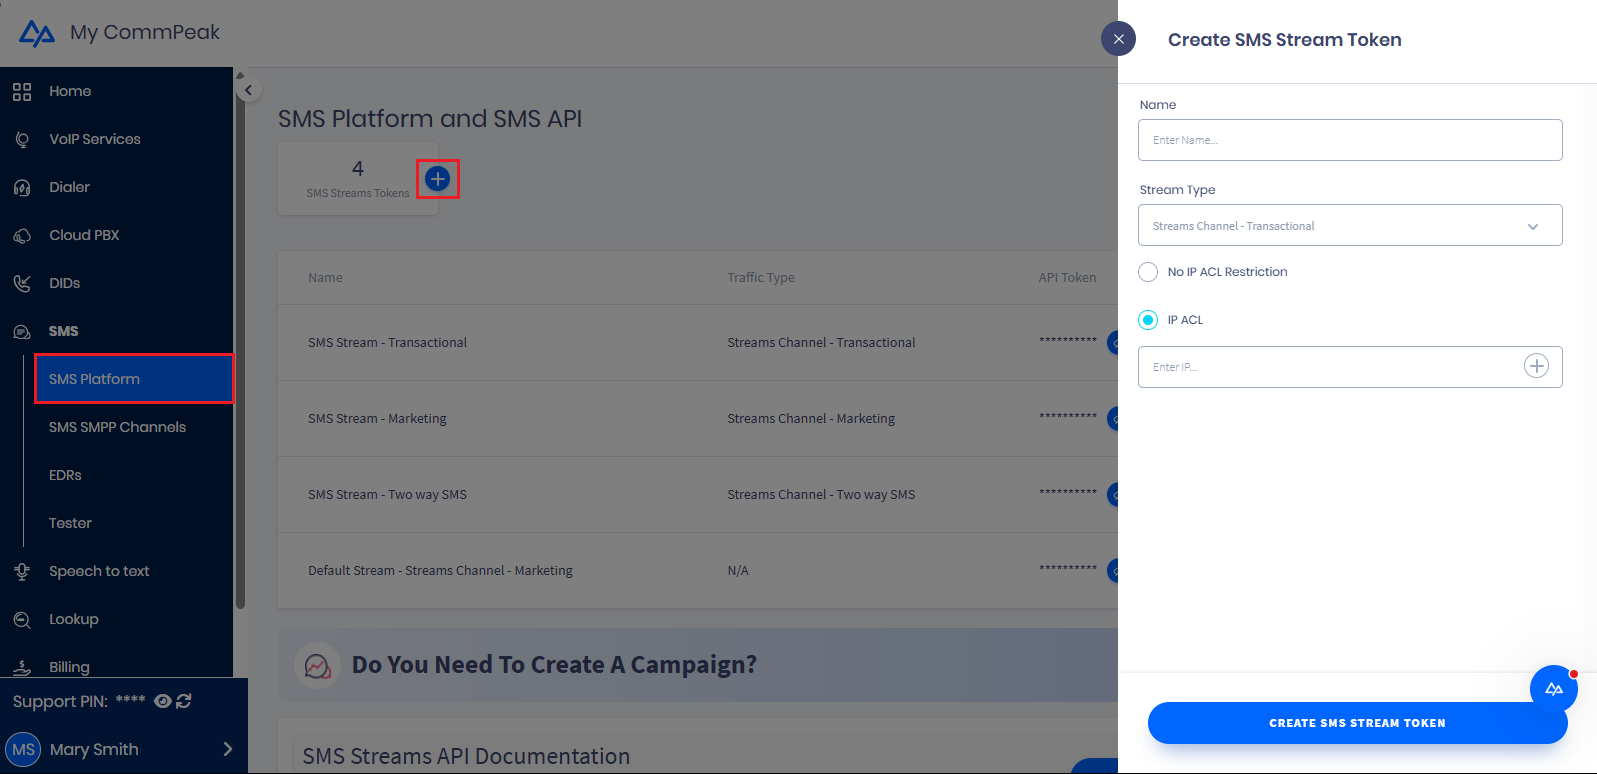The width and height of the screenshot is (1597, 774).
Task: Add new SMS stream token plus icon
Action: click(437, 179)
